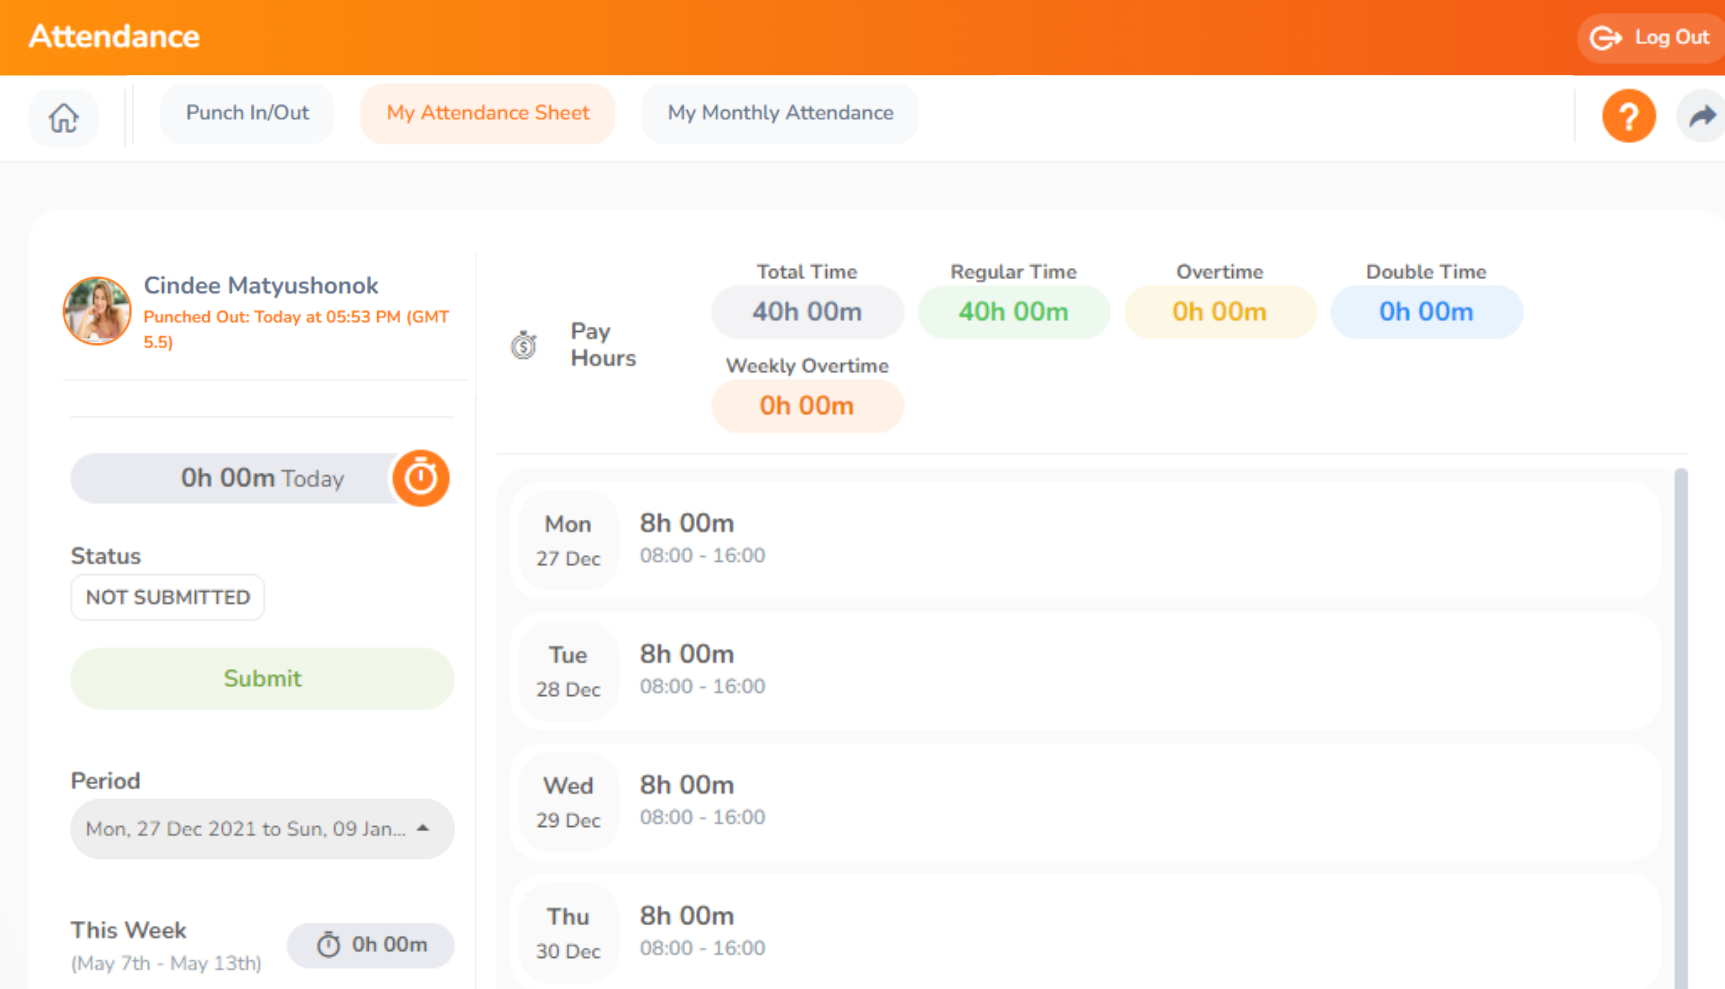1725x989 pixels.
Task: Click the Pay Hours money timer icon
Action: tap(523, 346)
